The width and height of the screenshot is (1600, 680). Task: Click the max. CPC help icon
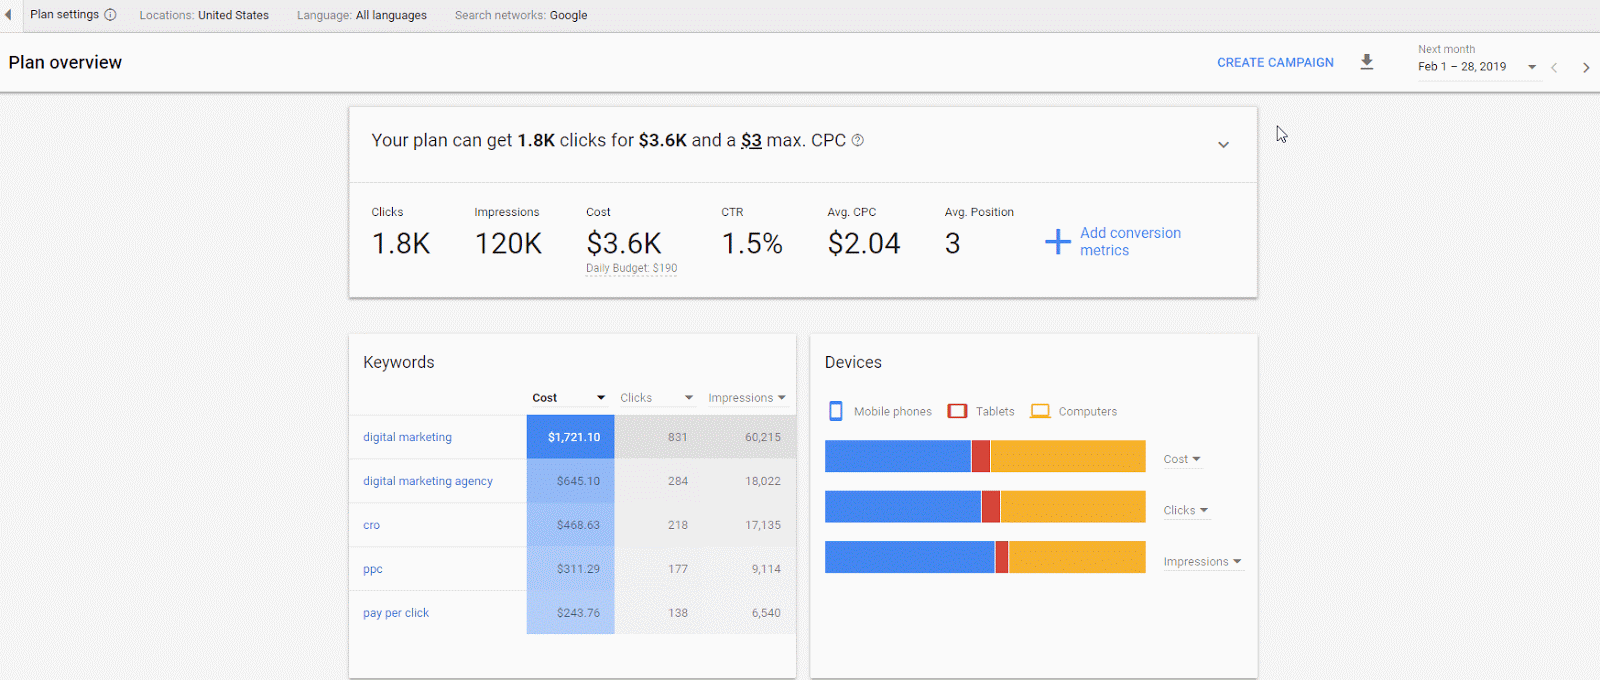[x=858, y=140]
